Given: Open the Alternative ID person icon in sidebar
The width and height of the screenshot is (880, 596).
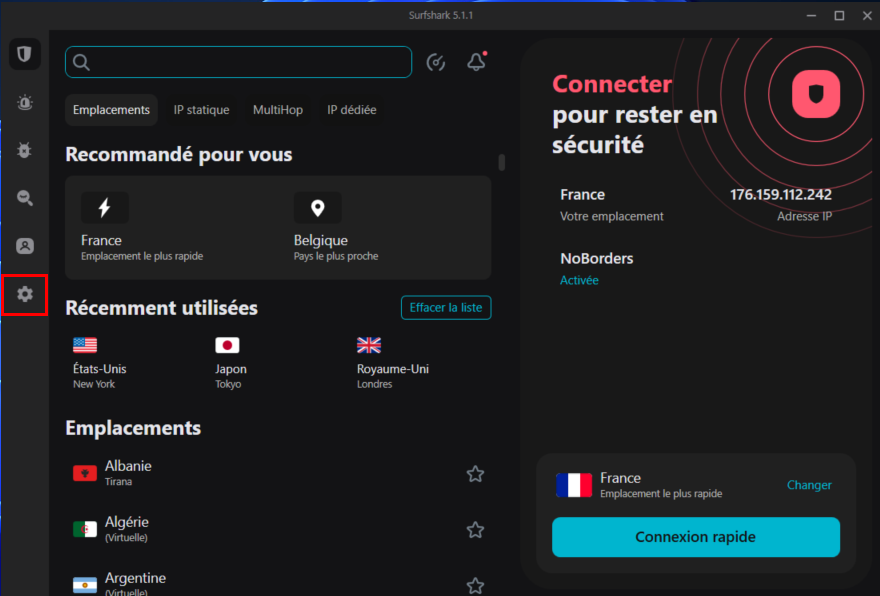Looking at the screenshot, I should coord(25,246).
